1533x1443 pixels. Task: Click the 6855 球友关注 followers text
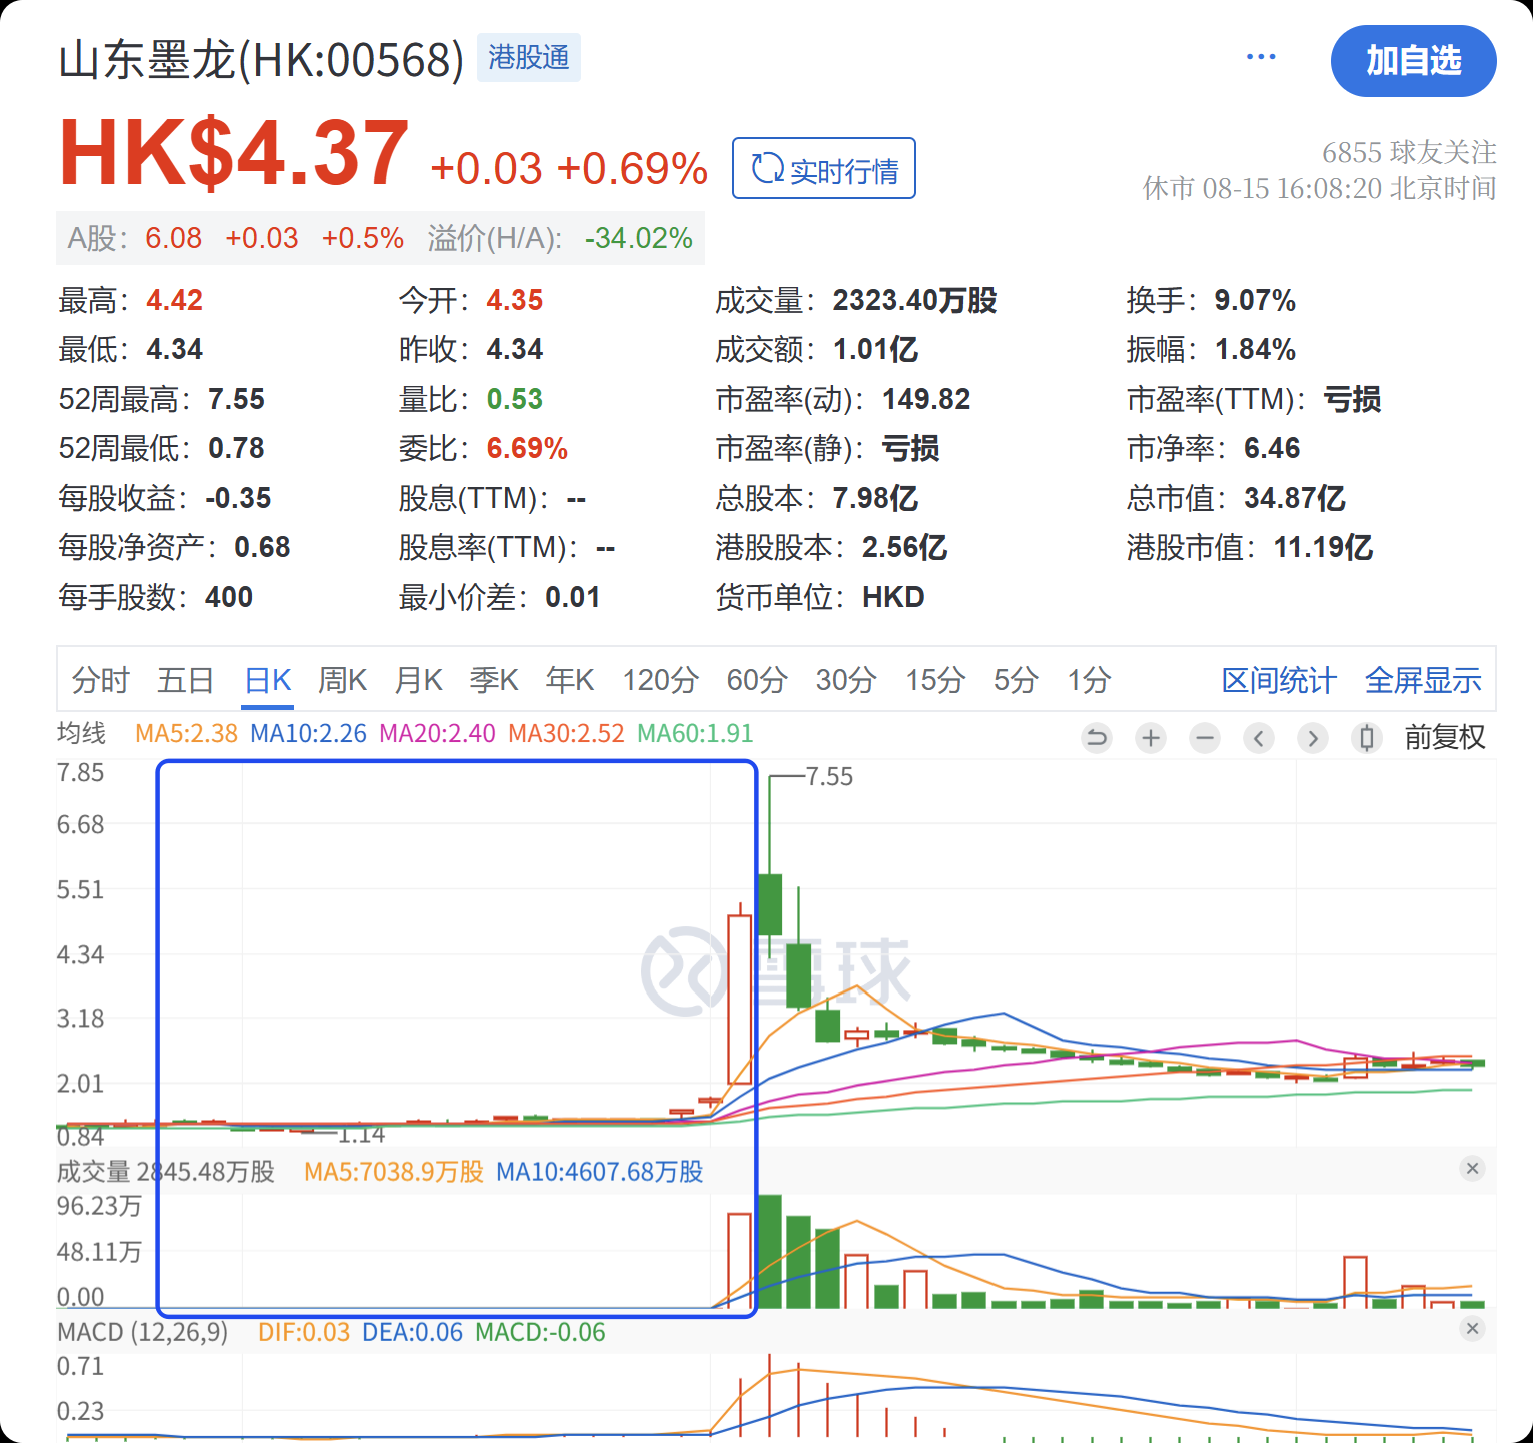coord(1409,152)
